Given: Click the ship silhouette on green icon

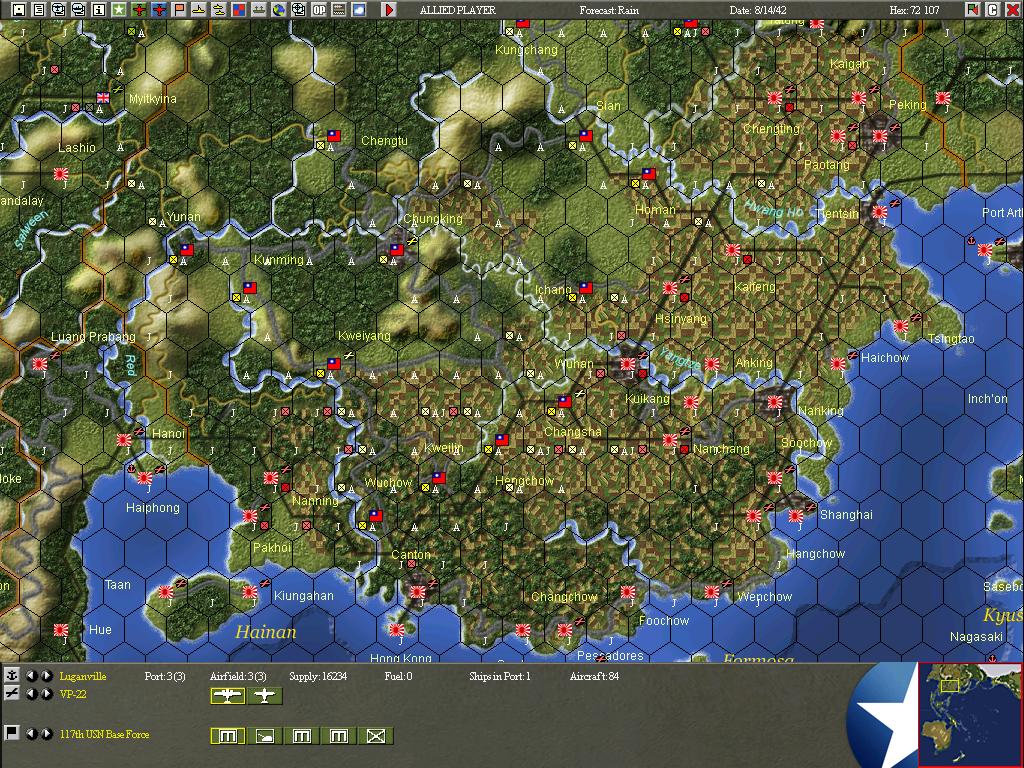Looking at the screenshot, I should [x=259, y=10].
